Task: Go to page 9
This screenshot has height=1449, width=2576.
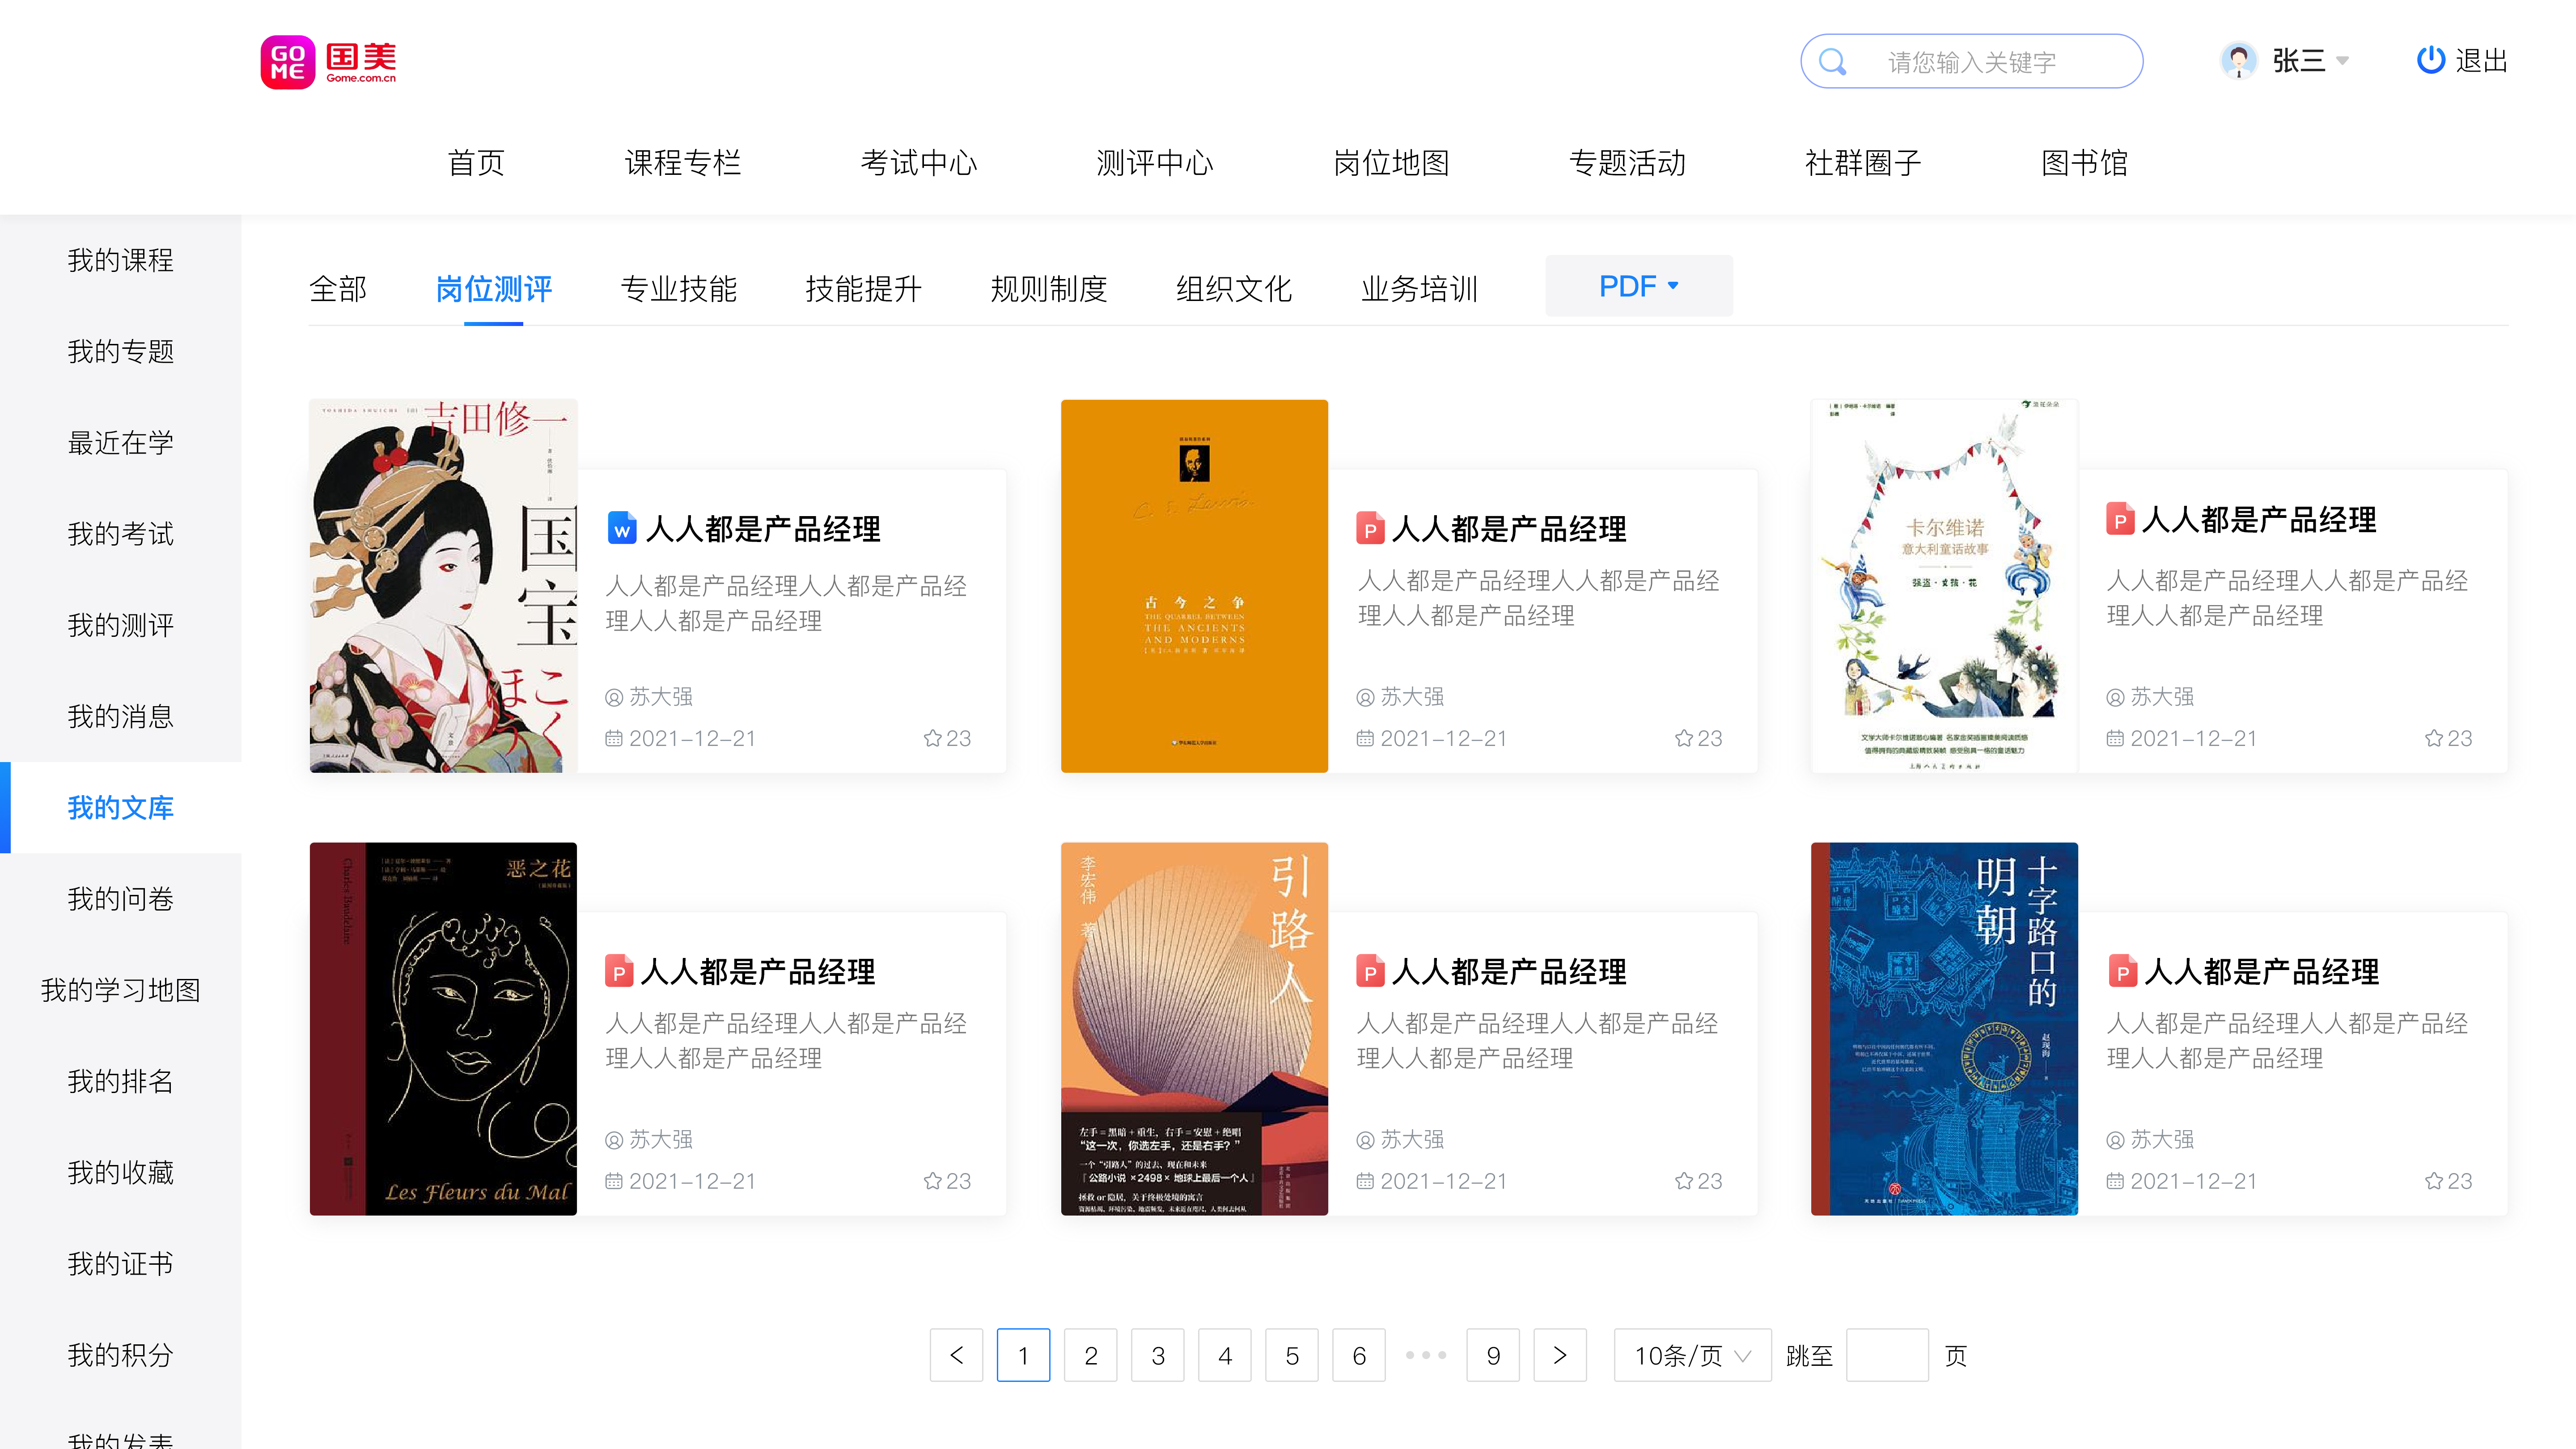Action: click(1493, 1355)
